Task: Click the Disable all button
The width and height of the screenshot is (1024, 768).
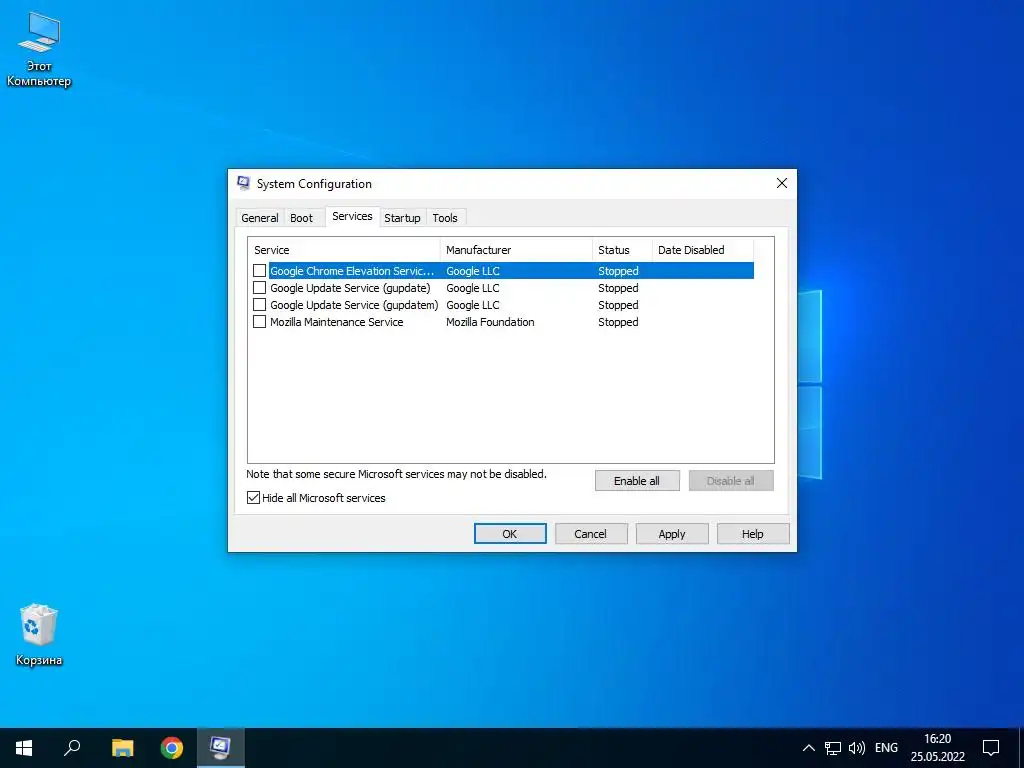Action: click(x=731, y=481)
